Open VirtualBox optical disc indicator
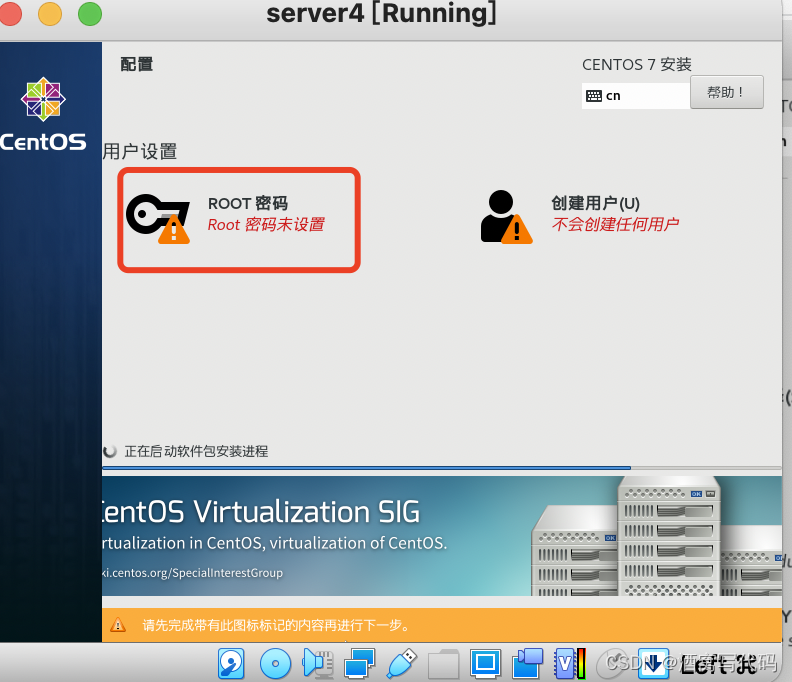Screen dimensions: 792x682 click(x=275, y=663)
